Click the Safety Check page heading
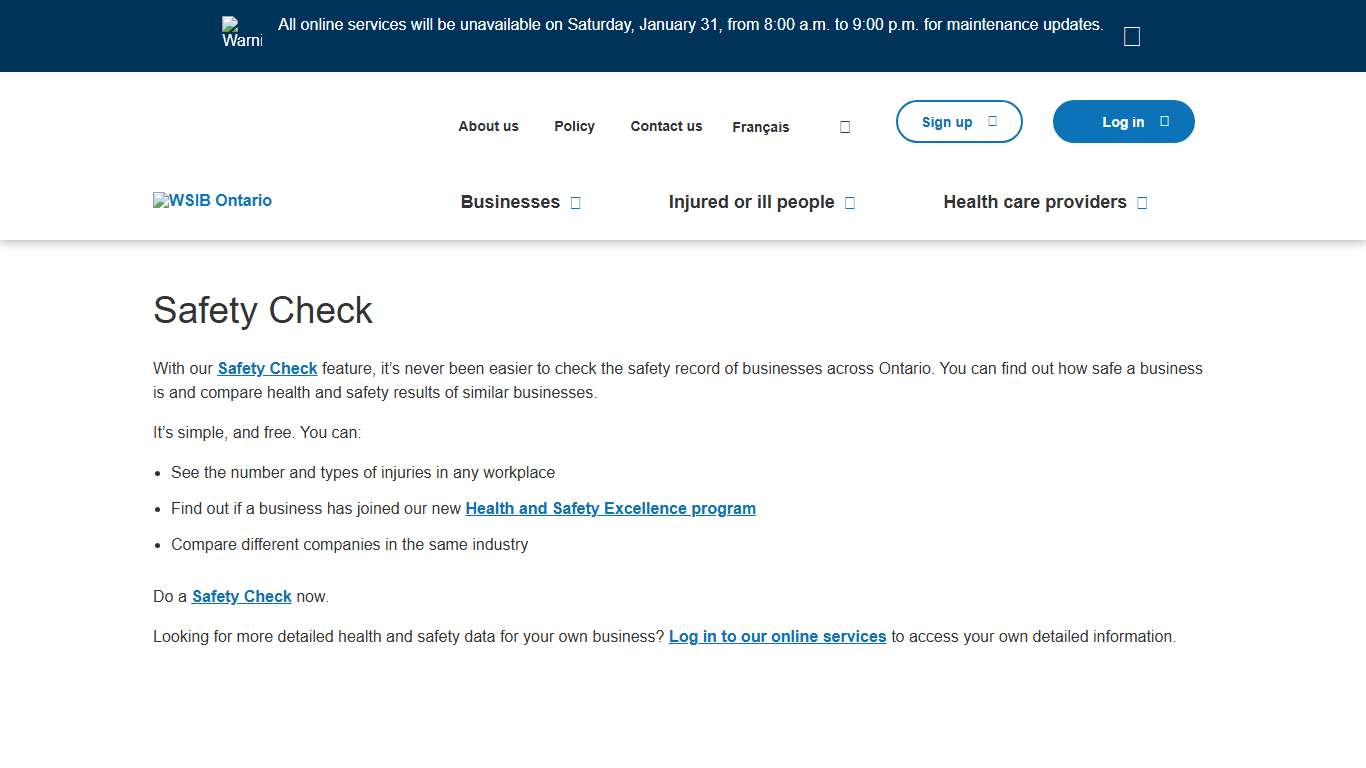Screen dimensions: 1366x768 coord(262,311)
